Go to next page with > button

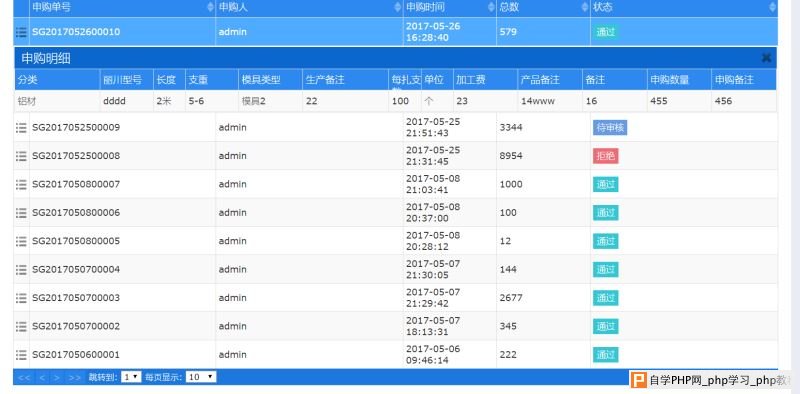point(57,378)
